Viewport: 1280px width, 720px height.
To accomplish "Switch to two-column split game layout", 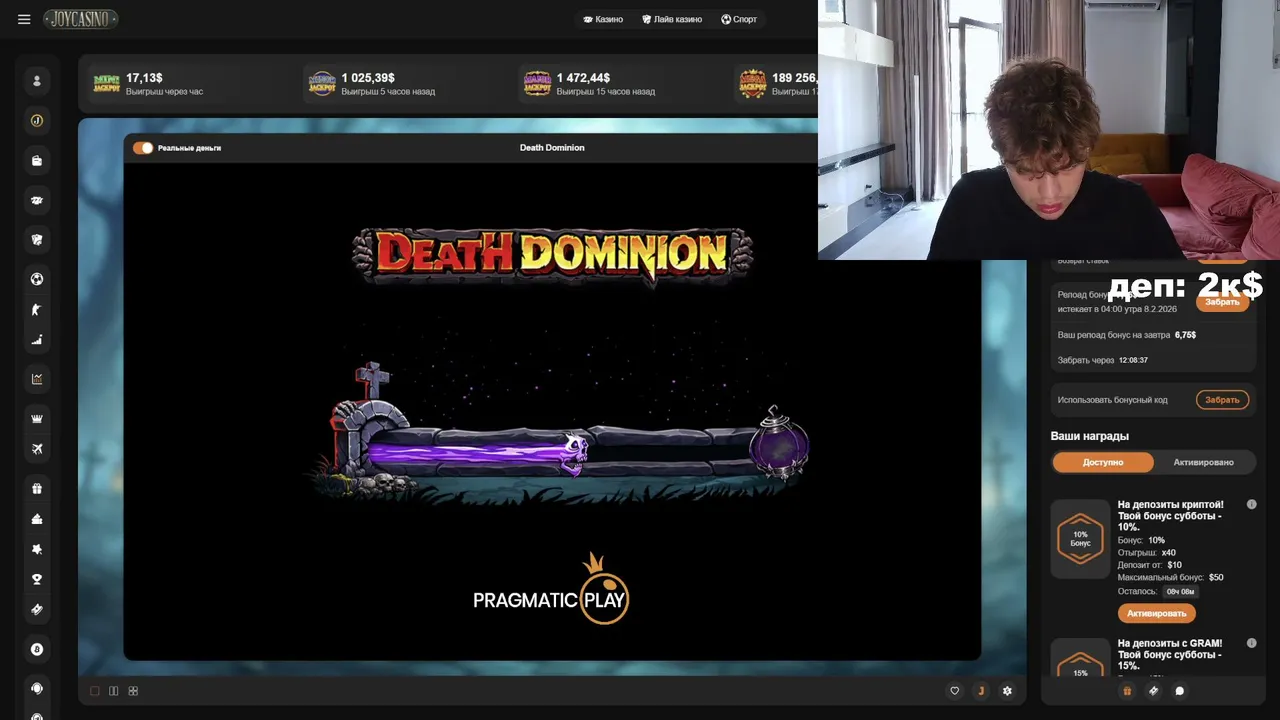I will pos(114,691).
